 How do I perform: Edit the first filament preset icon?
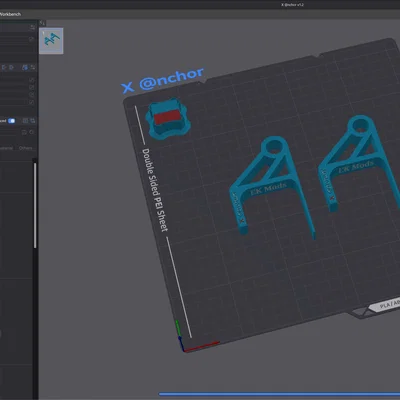click(32, 80)
